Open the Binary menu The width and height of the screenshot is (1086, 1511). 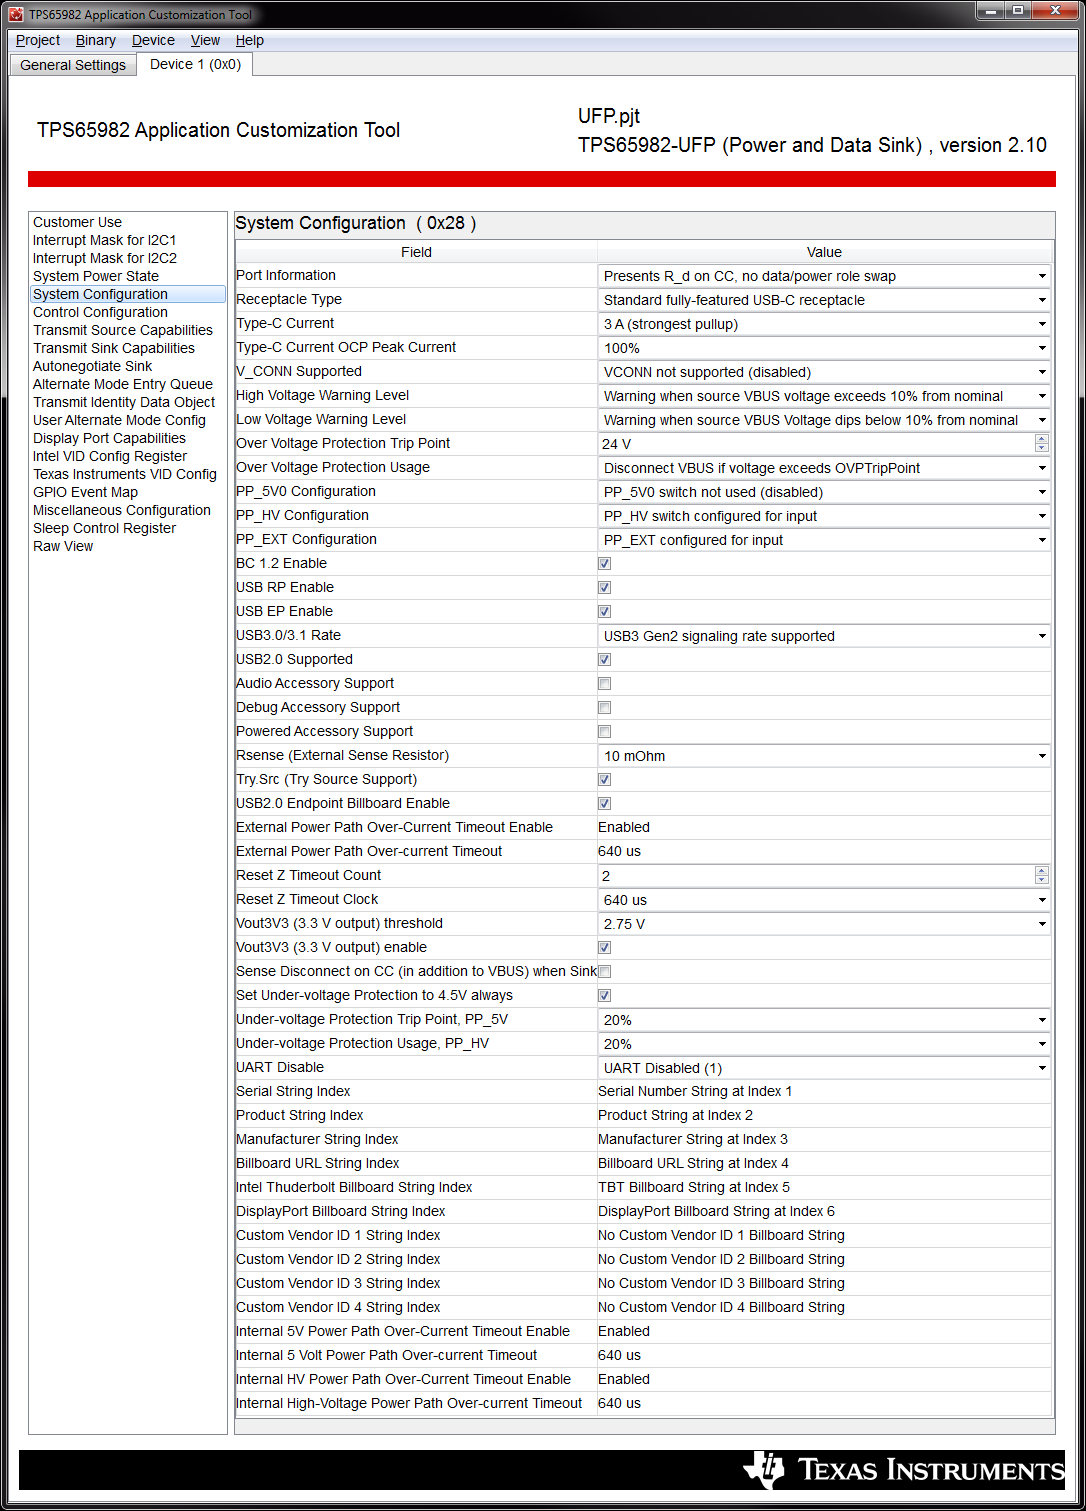tap(96, 40)
